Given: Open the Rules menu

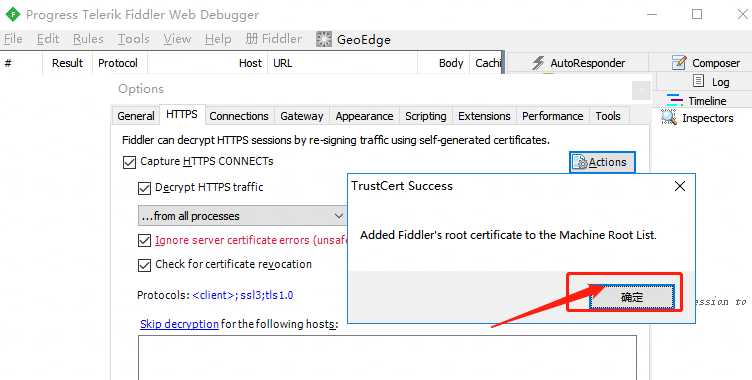Looking at the screenshot, I should coord(88,39).
